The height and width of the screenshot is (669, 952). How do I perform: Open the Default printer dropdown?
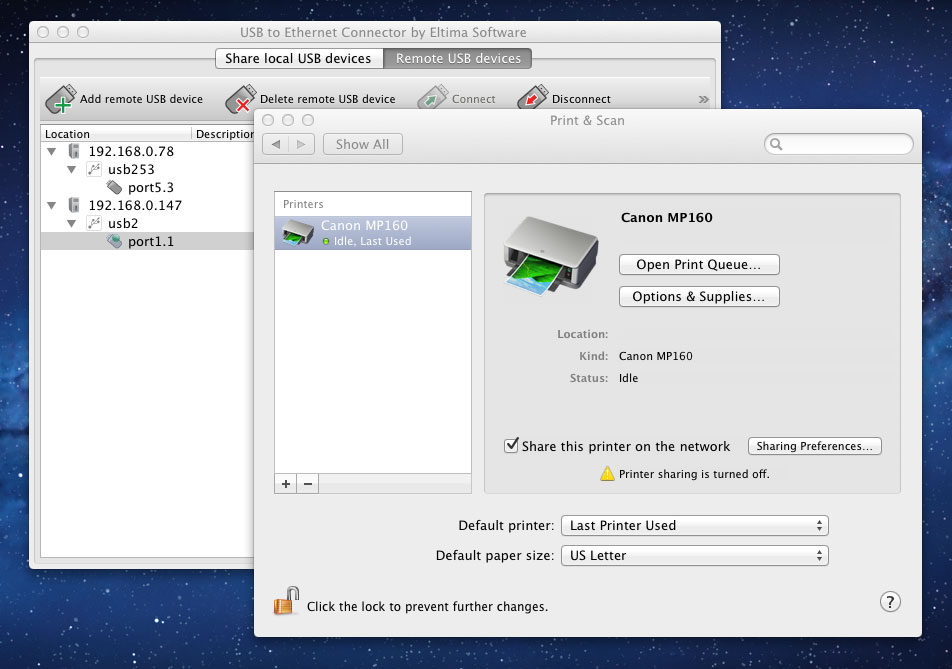tap(695, 526)
